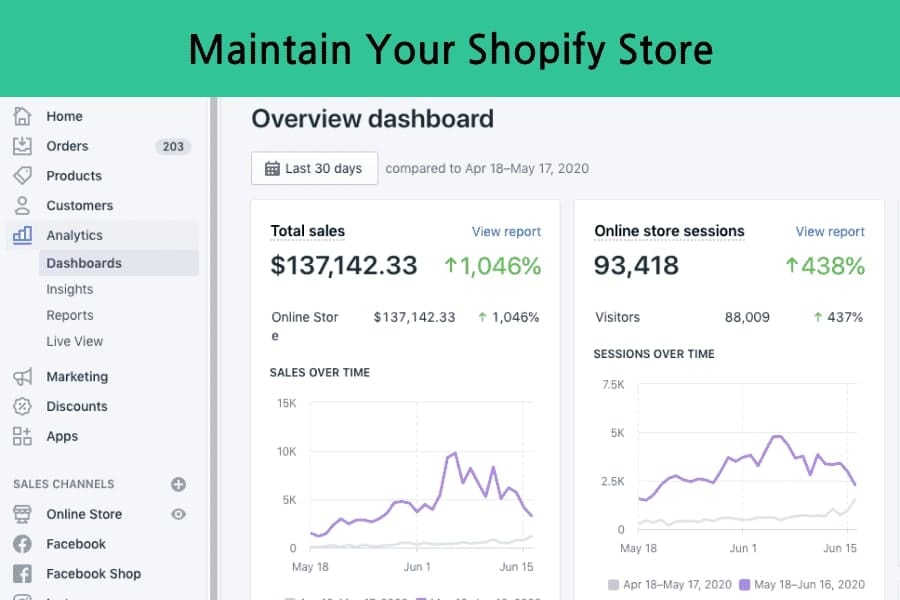Click the Customers person icon
Screen dimensions: 900x600
coord(22,206)
